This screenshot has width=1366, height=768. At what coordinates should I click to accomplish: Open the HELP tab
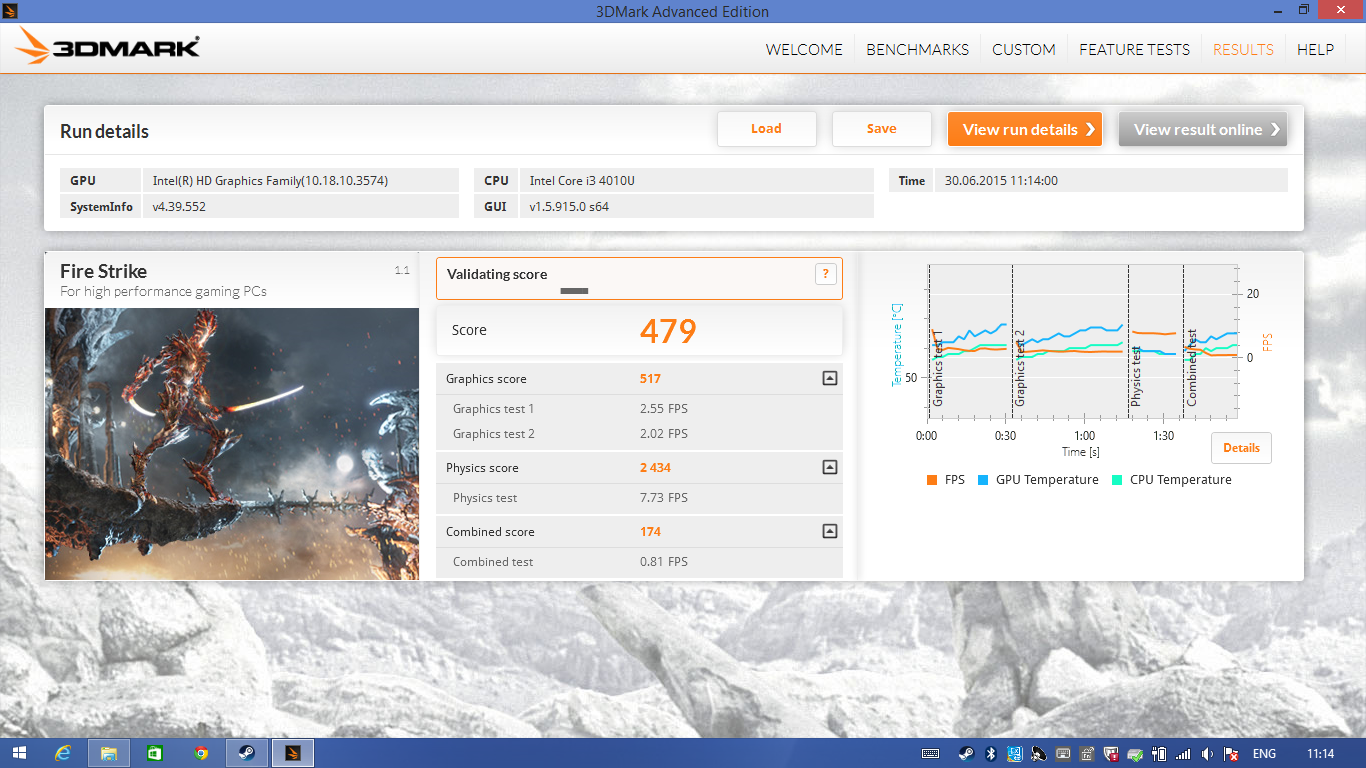click(x=1315, y=49)
